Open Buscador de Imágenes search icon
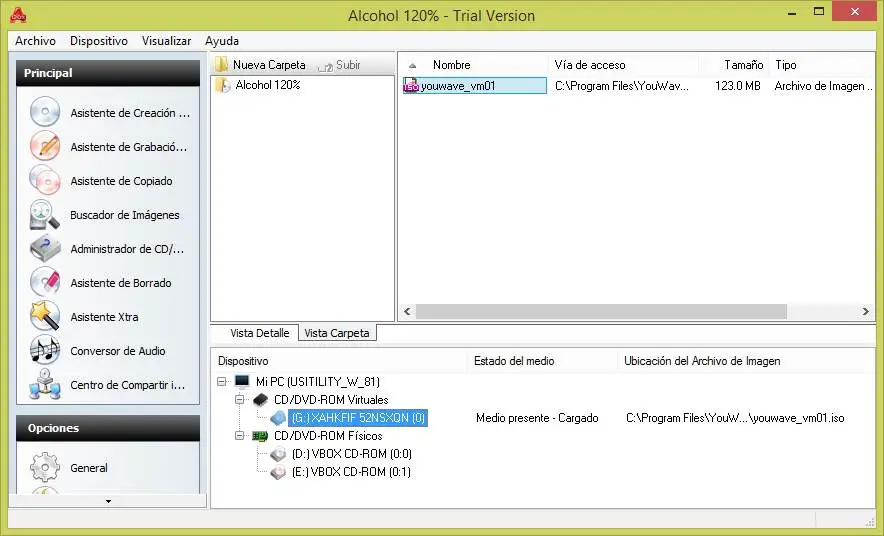 [x=45, y=214]
